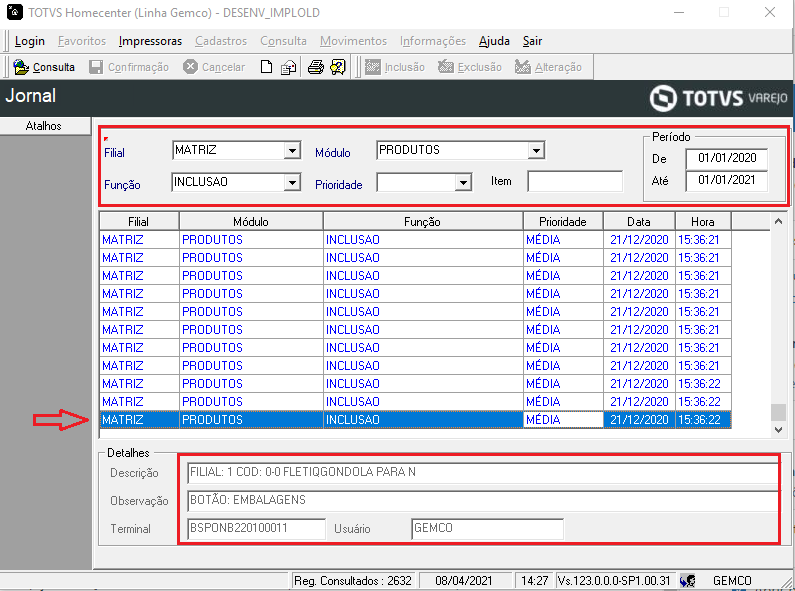Image resolution: width=795 pixels, height=591 pixels.
Task: Click the first row's 15:36:21 hour cell
Action: pos(703,240)
